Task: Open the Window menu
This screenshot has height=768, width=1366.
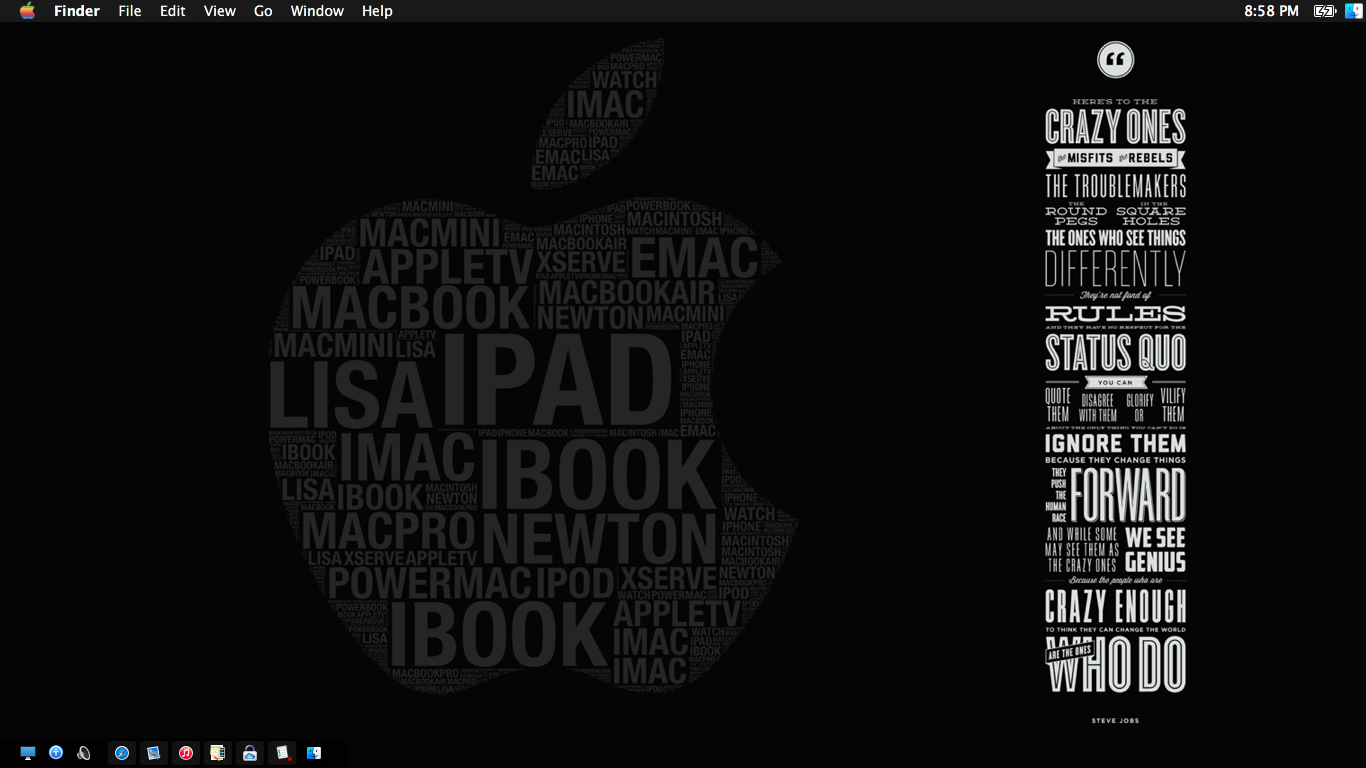Action: coord(317,11)
